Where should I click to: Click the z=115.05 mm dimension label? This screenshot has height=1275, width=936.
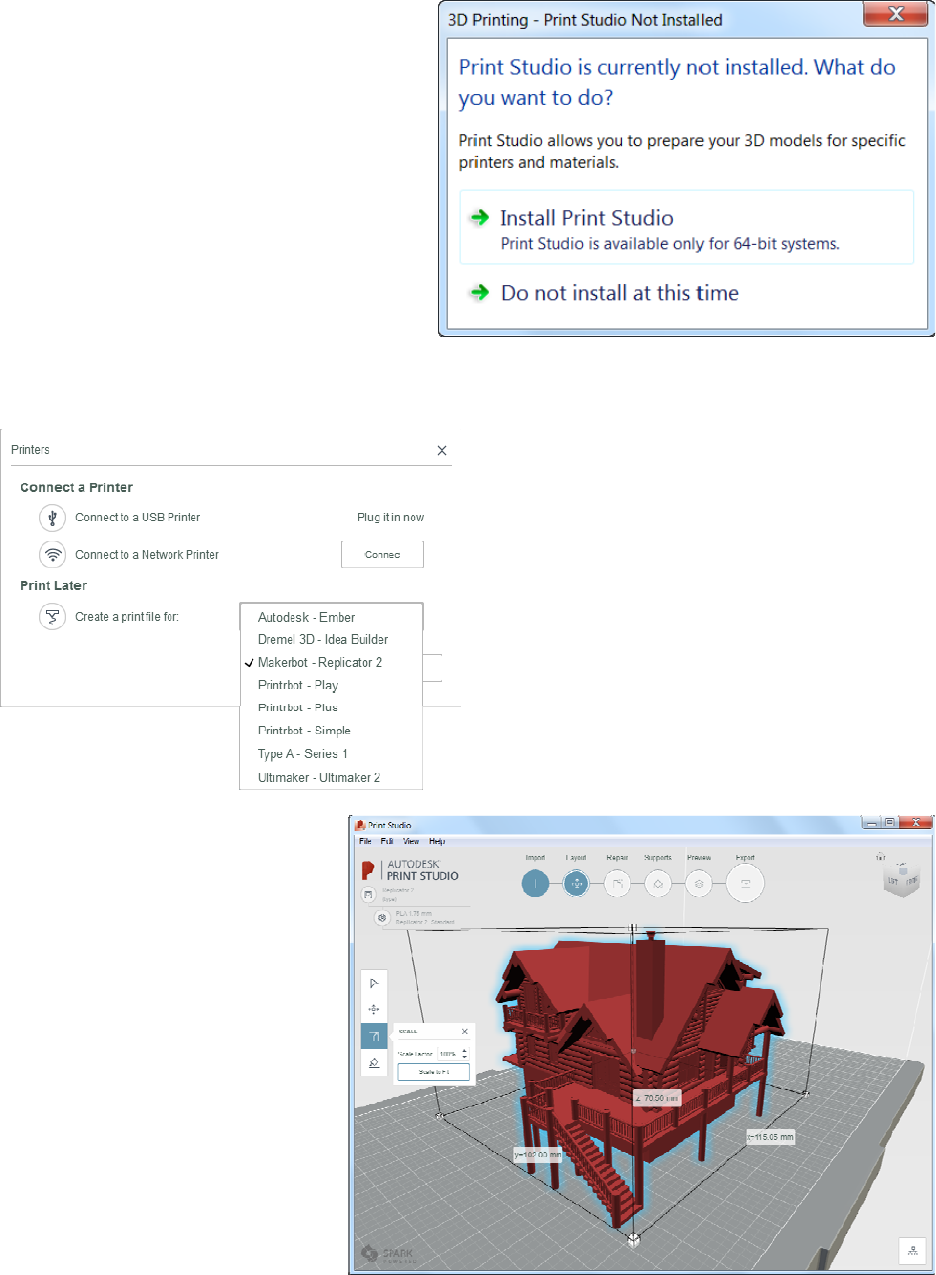point(770,1136)
